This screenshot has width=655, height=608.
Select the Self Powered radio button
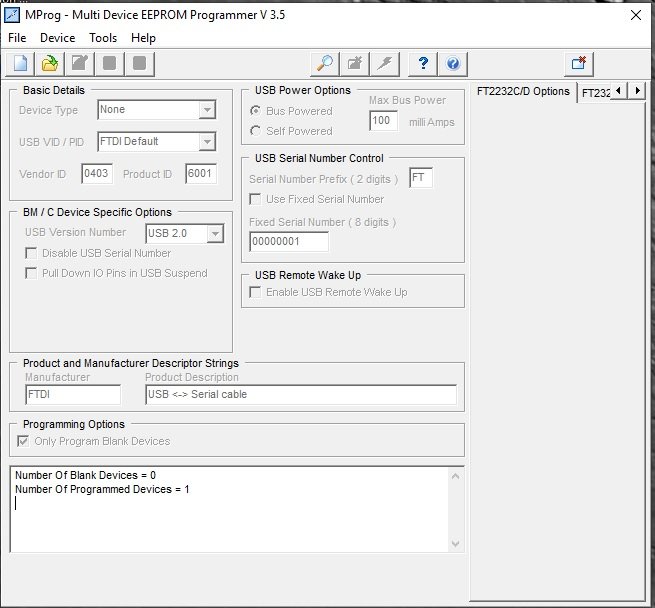click(x=255, y=131)
